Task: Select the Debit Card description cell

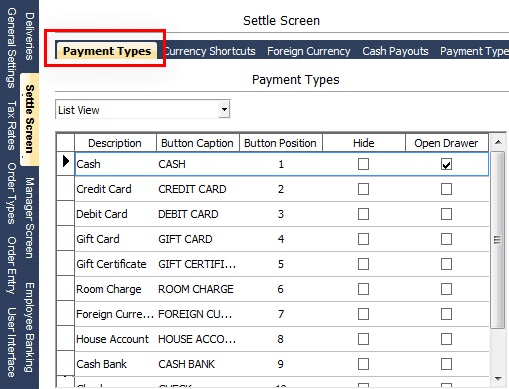Action: pyautogui.click(x=116, y=214)
